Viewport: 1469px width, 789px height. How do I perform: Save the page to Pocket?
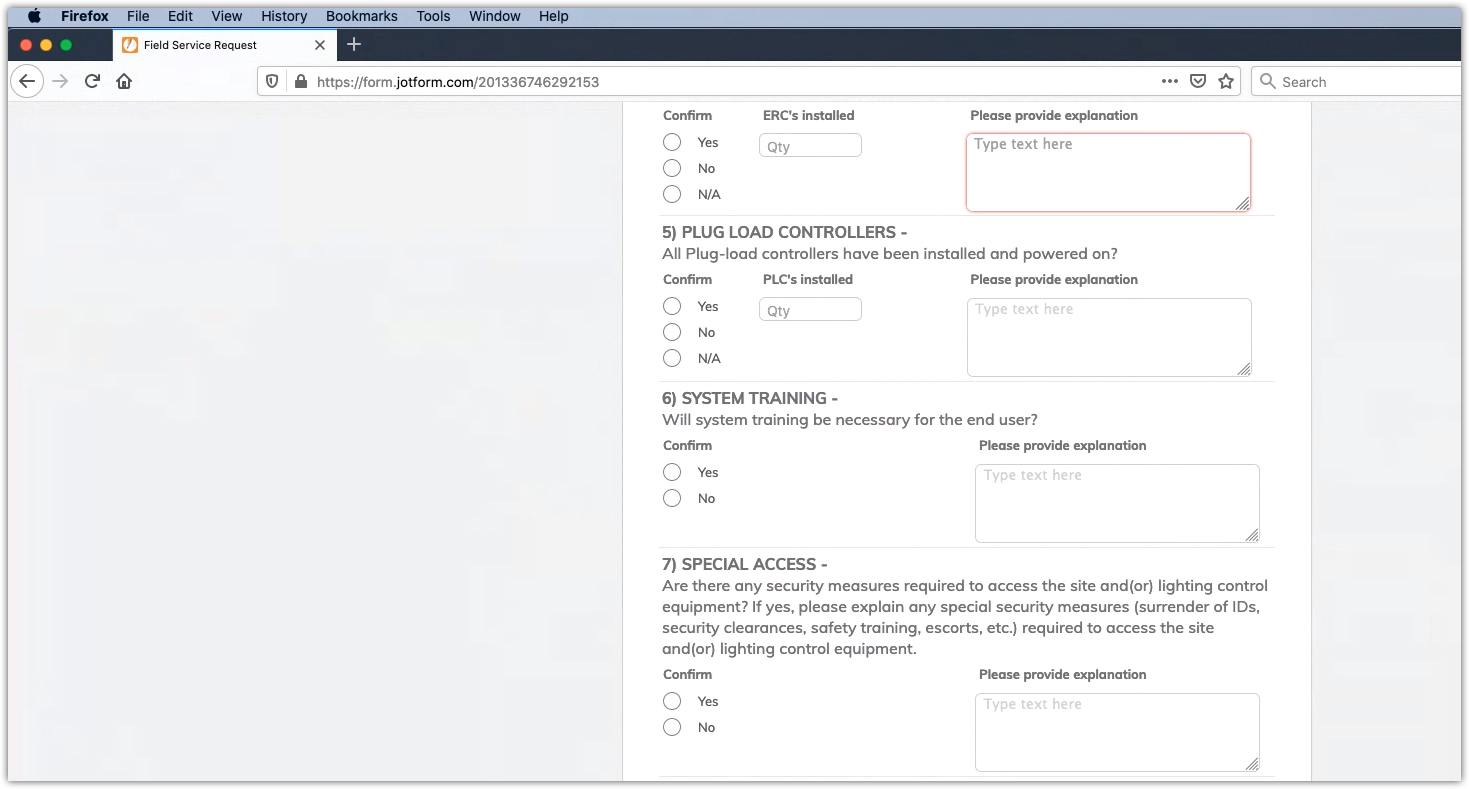pos(1197,81)
